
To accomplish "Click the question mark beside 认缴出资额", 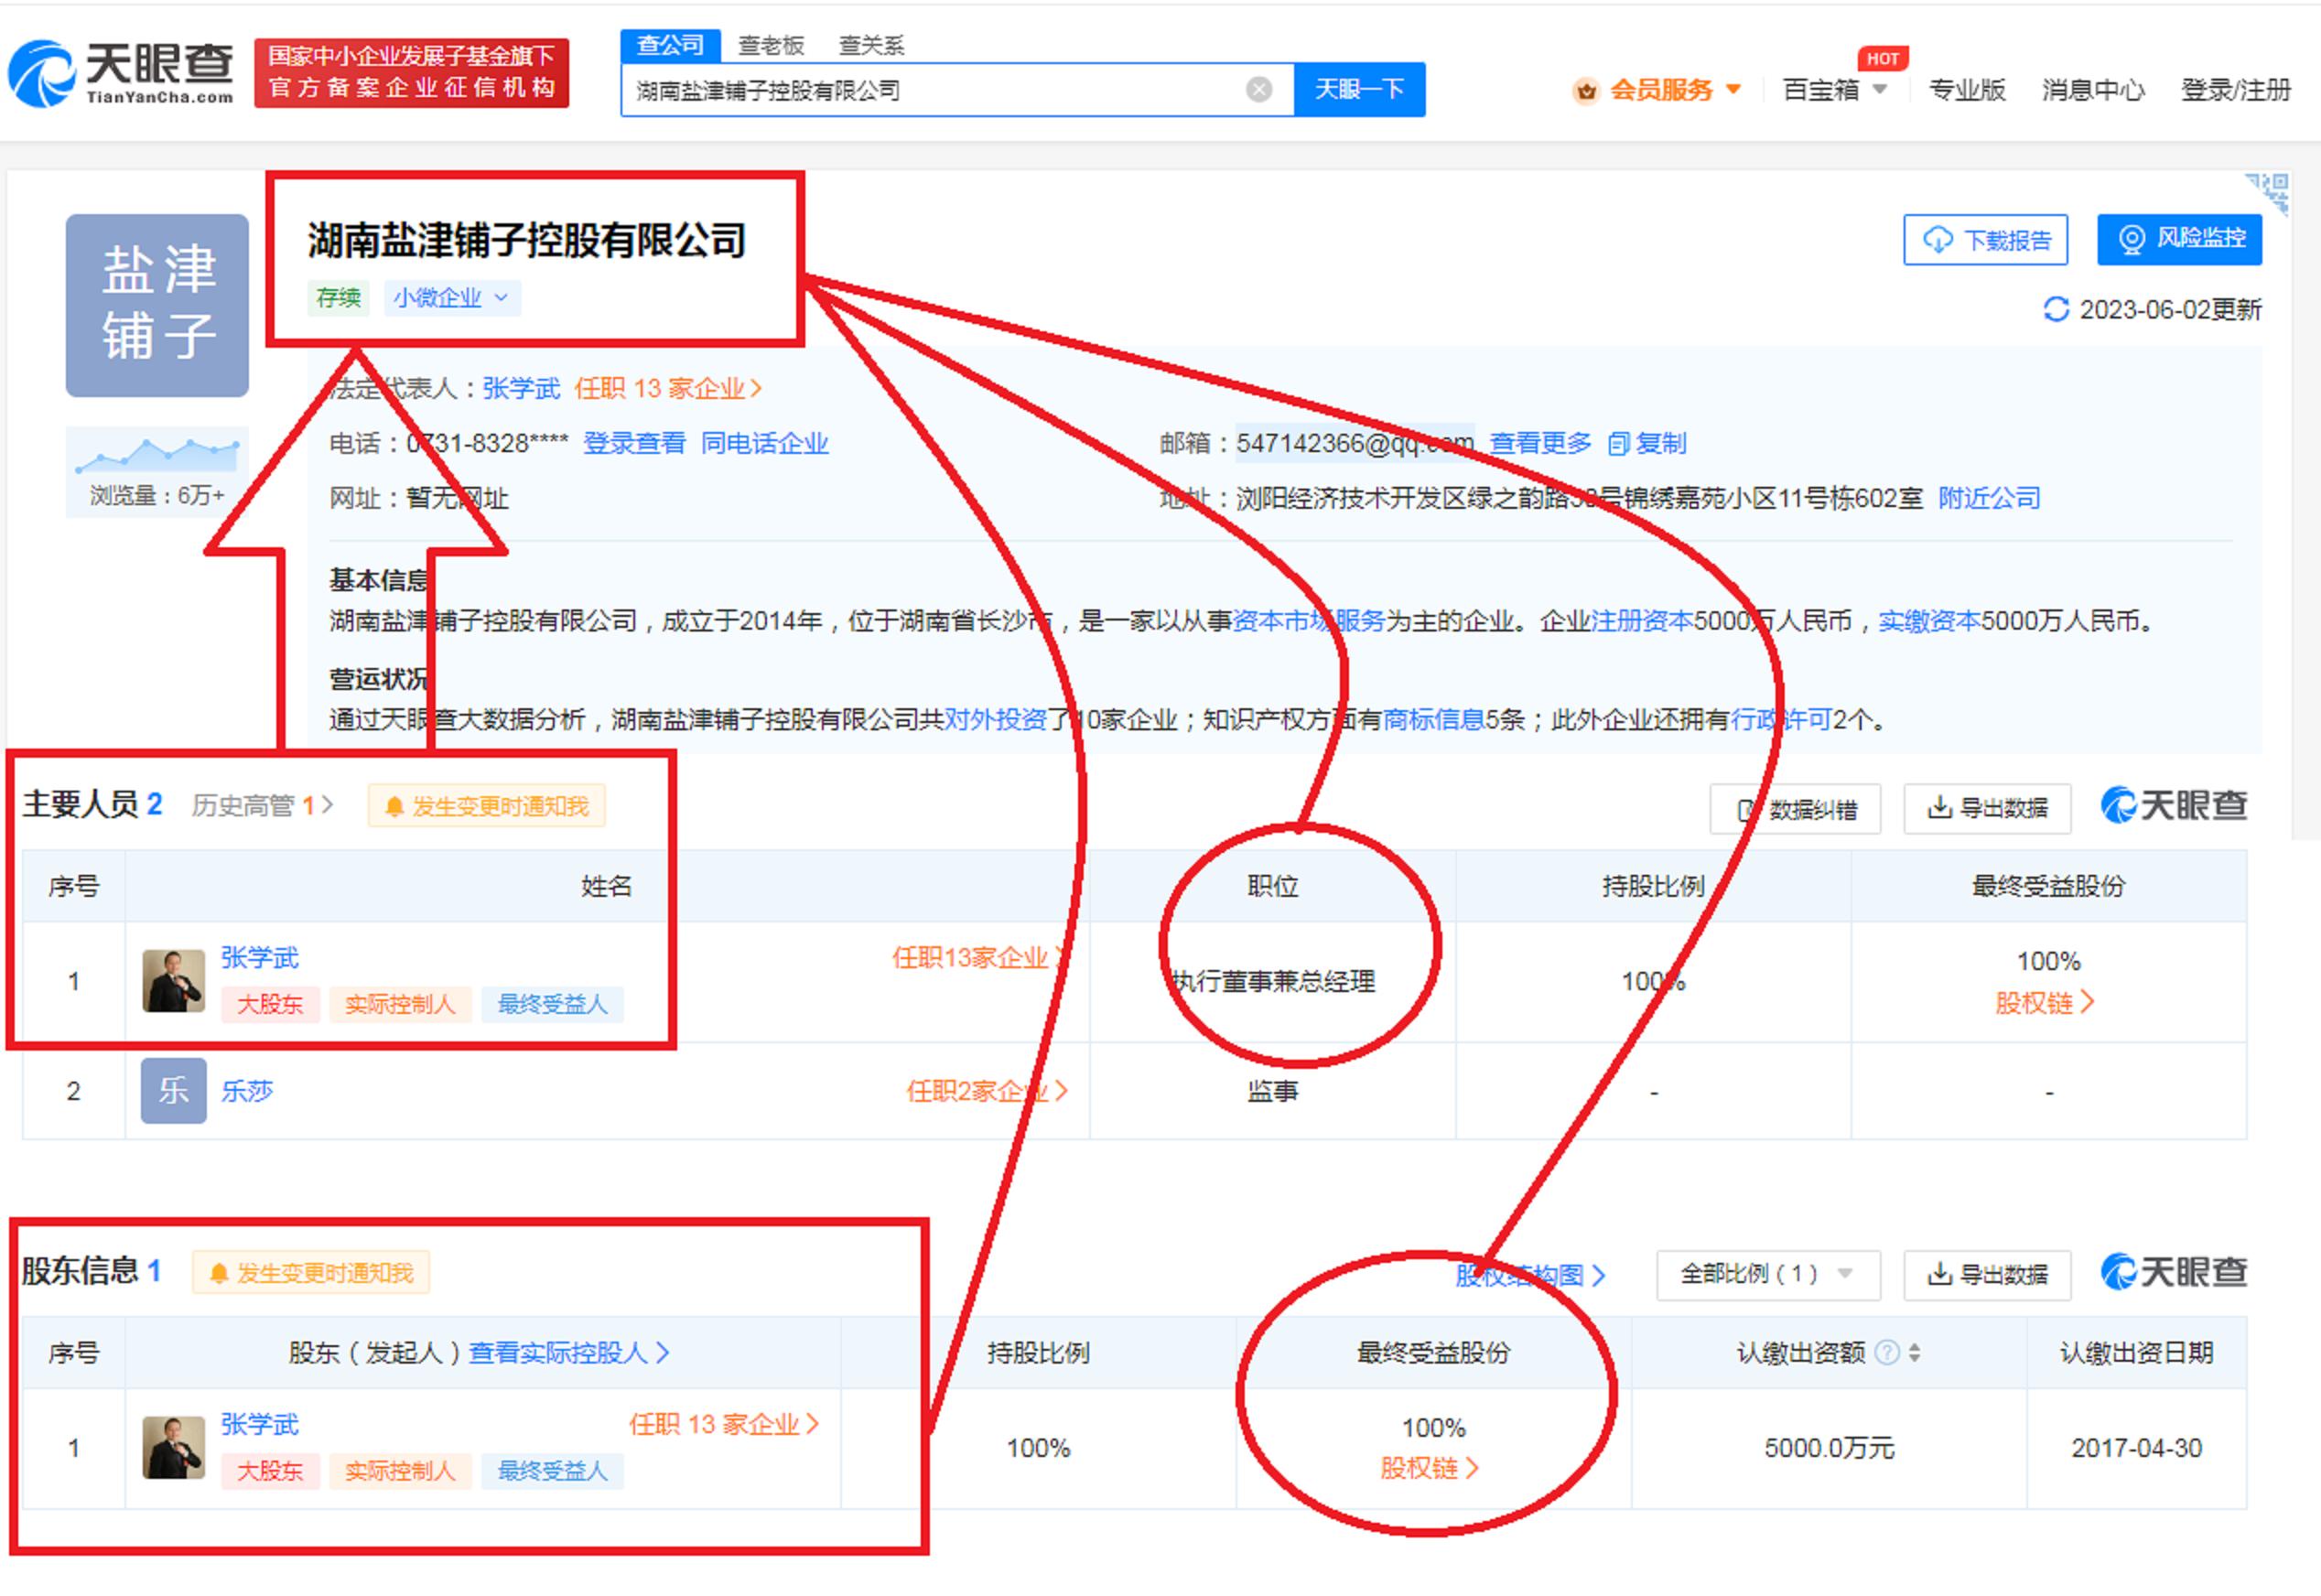I will click(x=1888, y=1352).
